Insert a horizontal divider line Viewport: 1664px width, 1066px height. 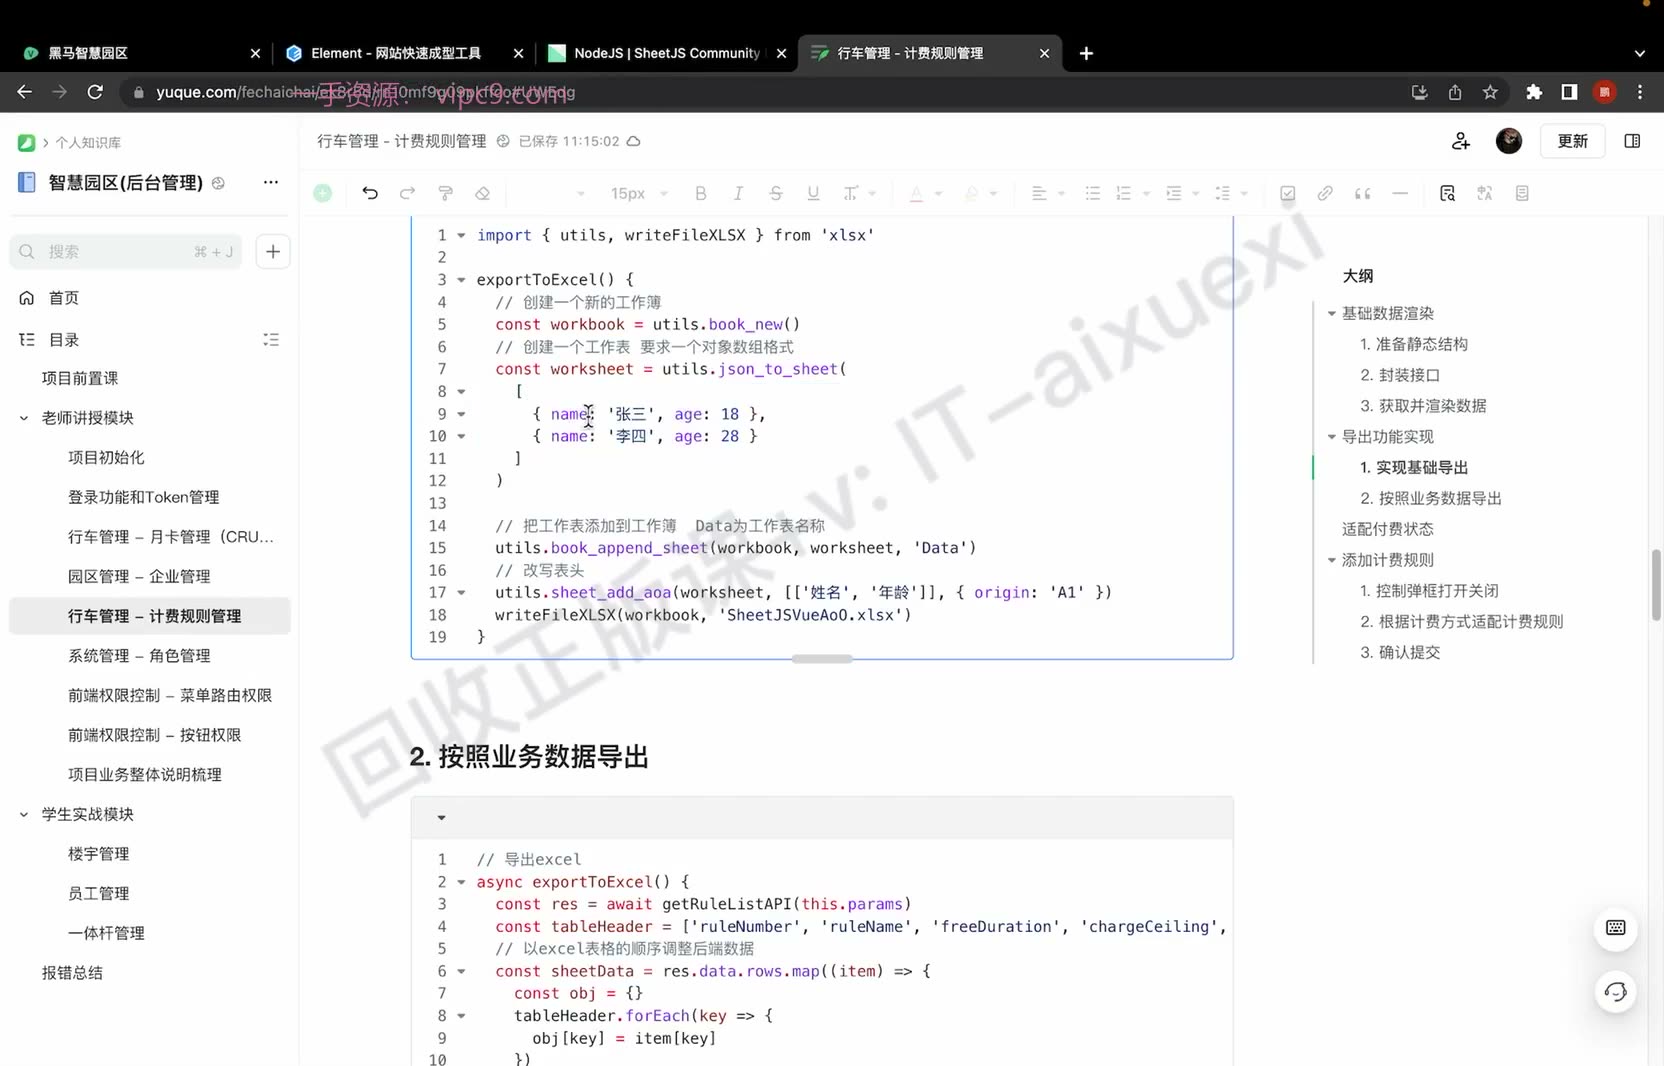tap(1400, 193)
